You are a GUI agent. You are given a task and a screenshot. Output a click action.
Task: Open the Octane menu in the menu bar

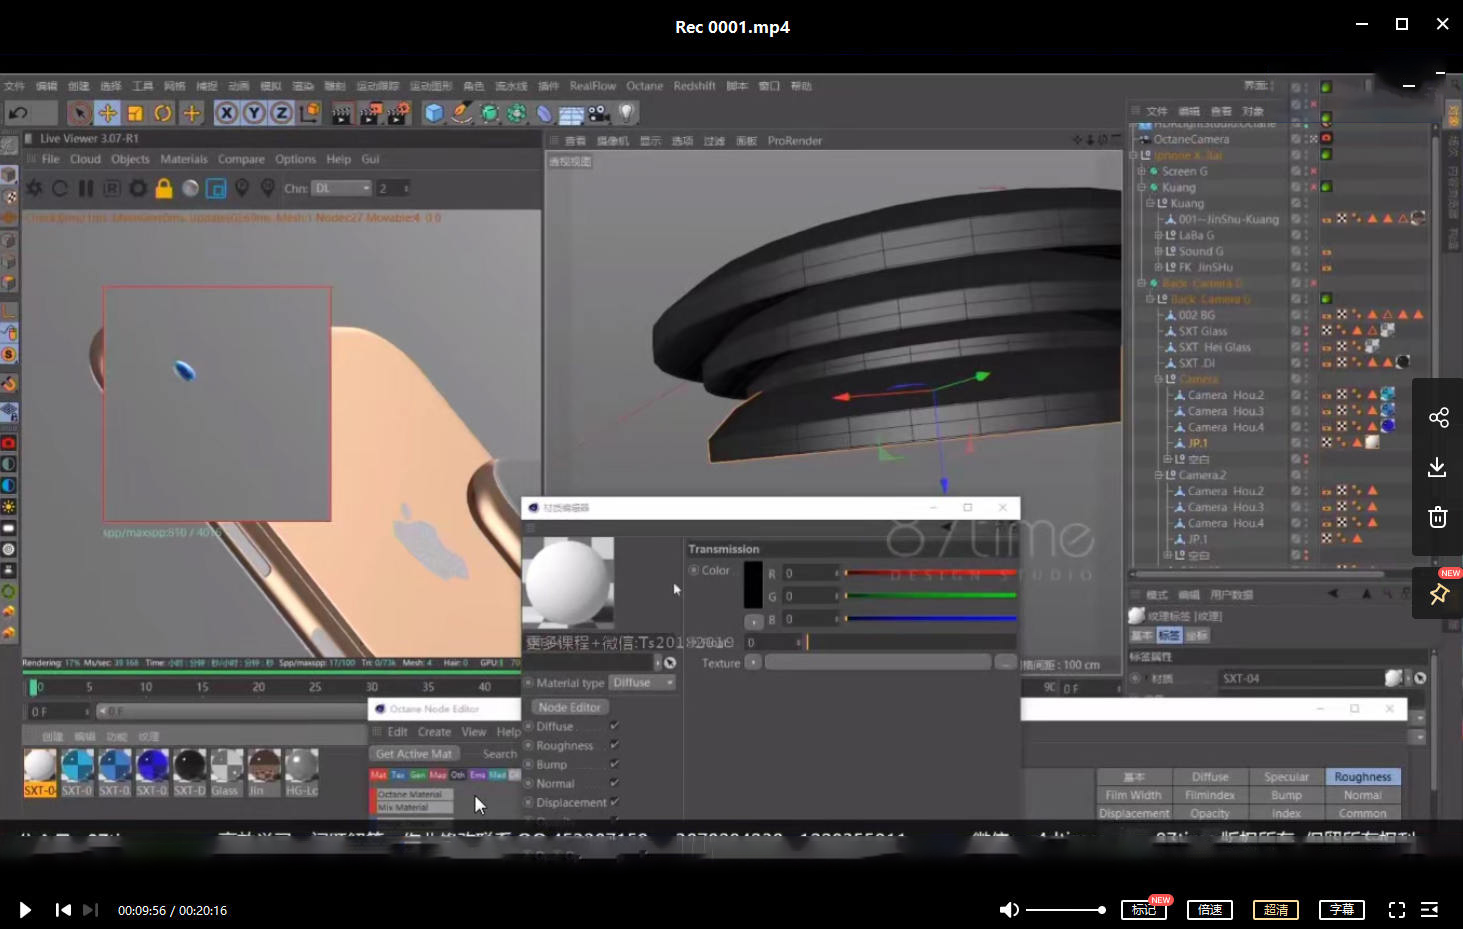pos(644,86)
